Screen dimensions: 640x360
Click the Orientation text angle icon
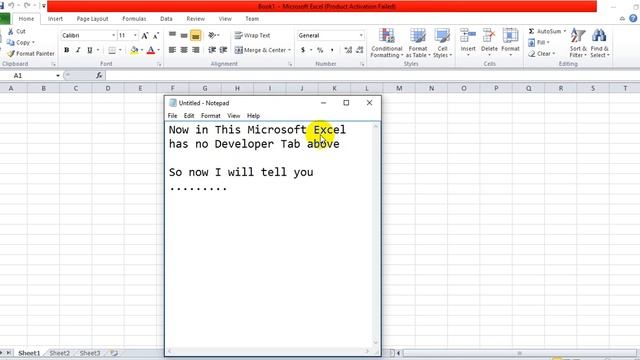tap(212, 36)
